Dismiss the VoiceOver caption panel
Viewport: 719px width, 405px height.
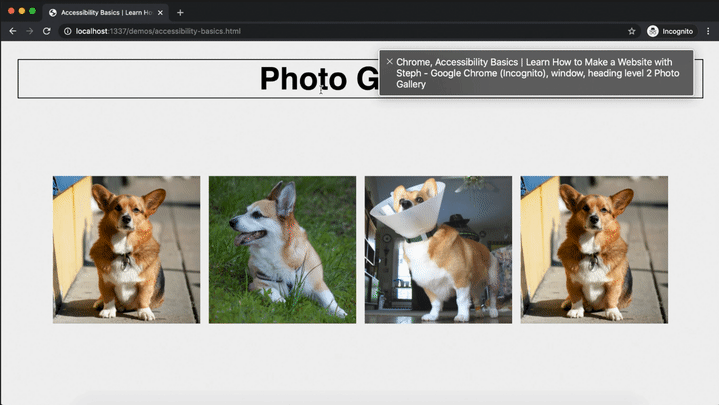coord(389,61)
